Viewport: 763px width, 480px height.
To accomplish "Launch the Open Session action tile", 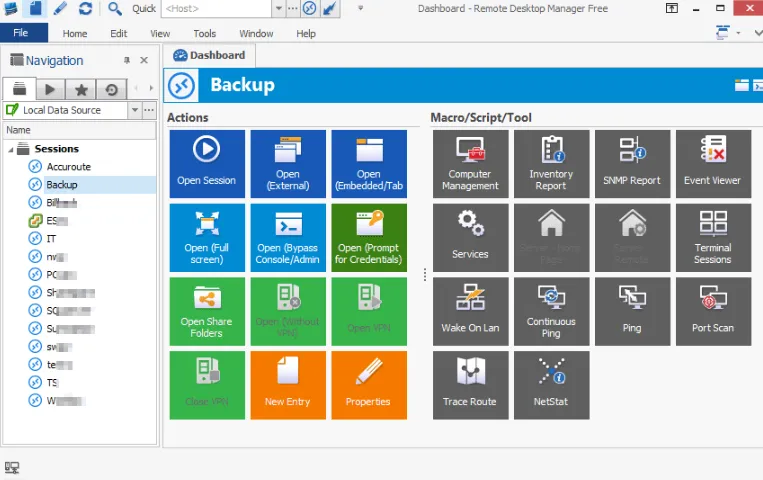I will coord(207,164).
